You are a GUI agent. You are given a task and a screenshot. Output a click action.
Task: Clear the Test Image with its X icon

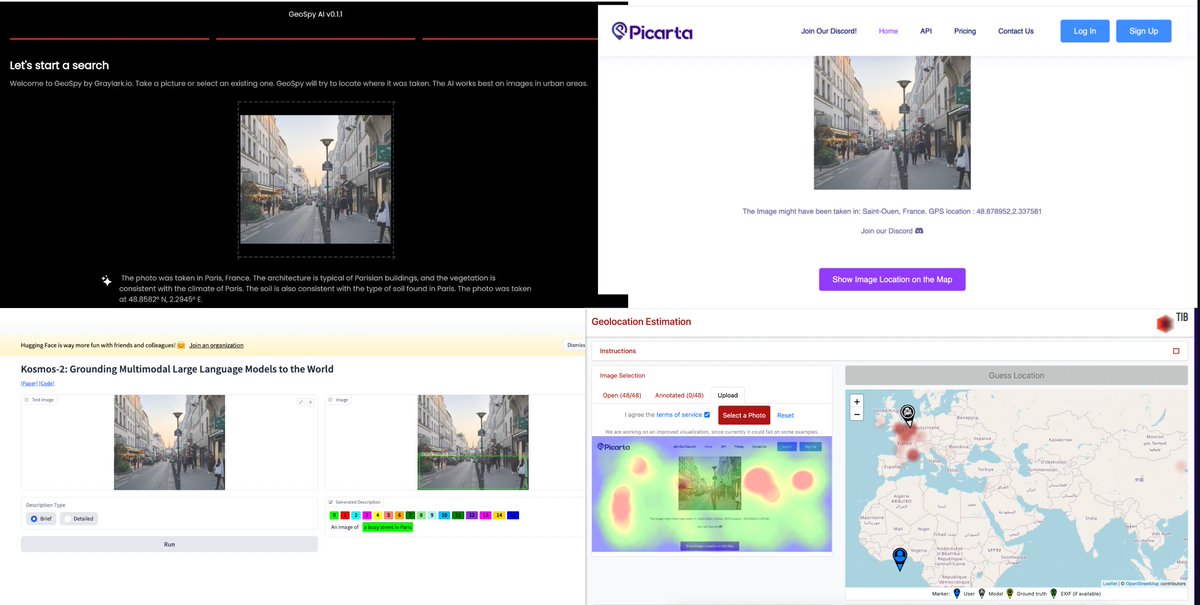[310, 402]
